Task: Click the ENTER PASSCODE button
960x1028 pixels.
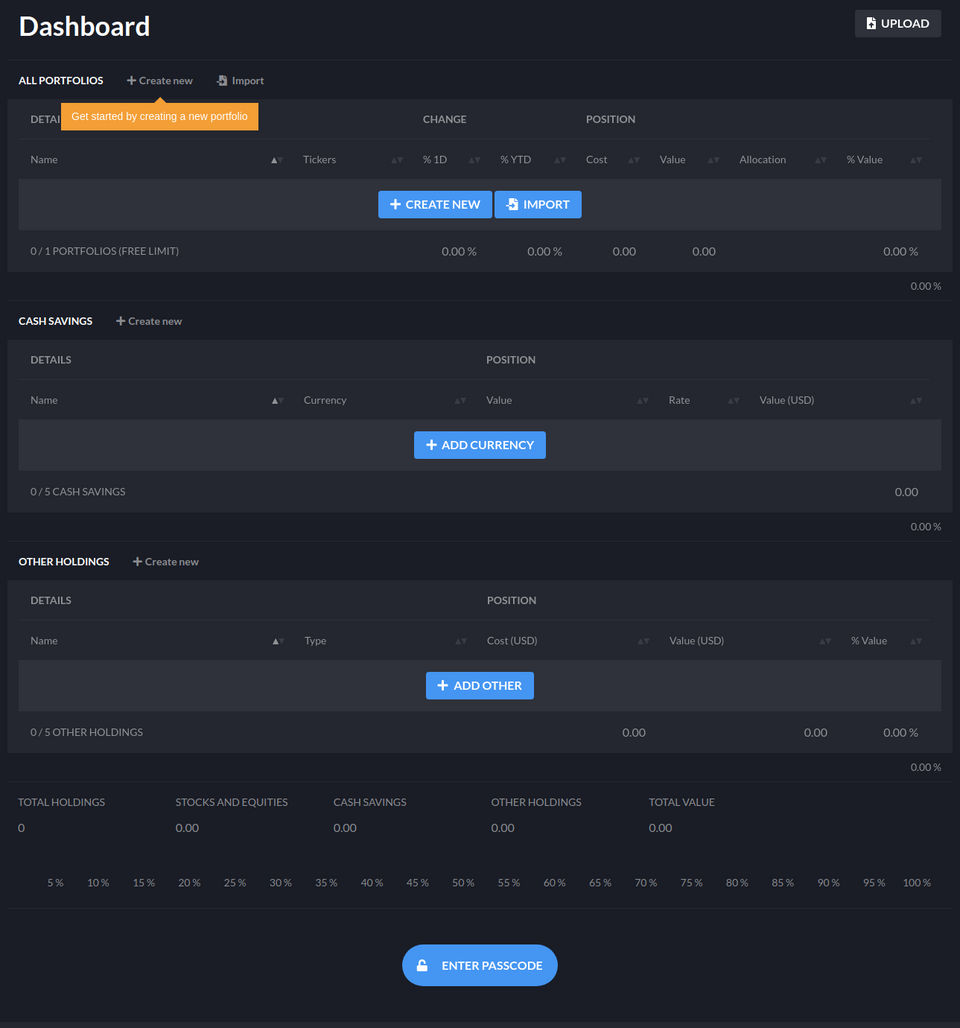Action: [479, 965]
